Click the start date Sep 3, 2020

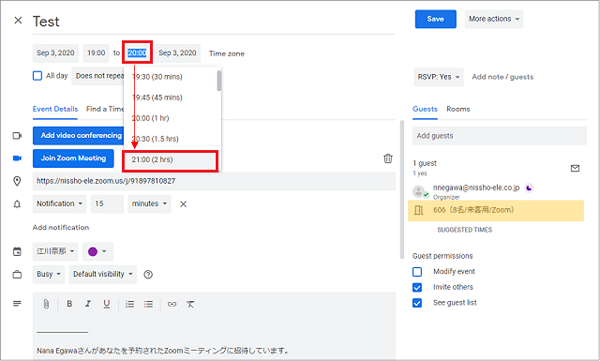55,53
